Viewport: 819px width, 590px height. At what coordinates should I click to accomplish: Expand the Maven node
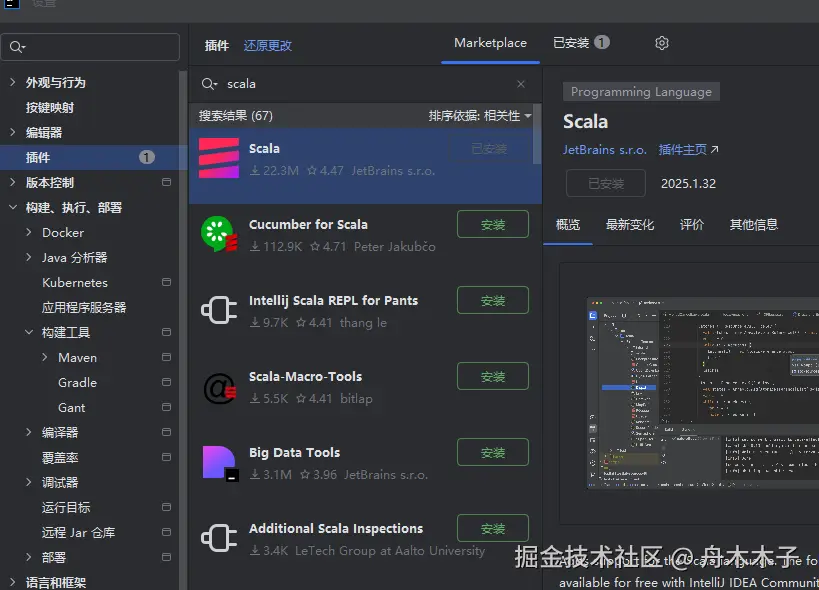45,357
